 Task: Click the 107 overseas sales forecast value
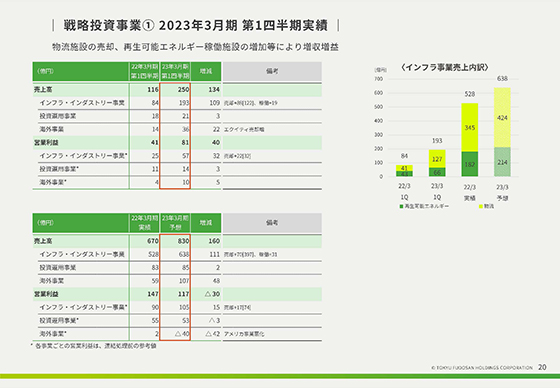pyautogui.click(x=184, y=281)
